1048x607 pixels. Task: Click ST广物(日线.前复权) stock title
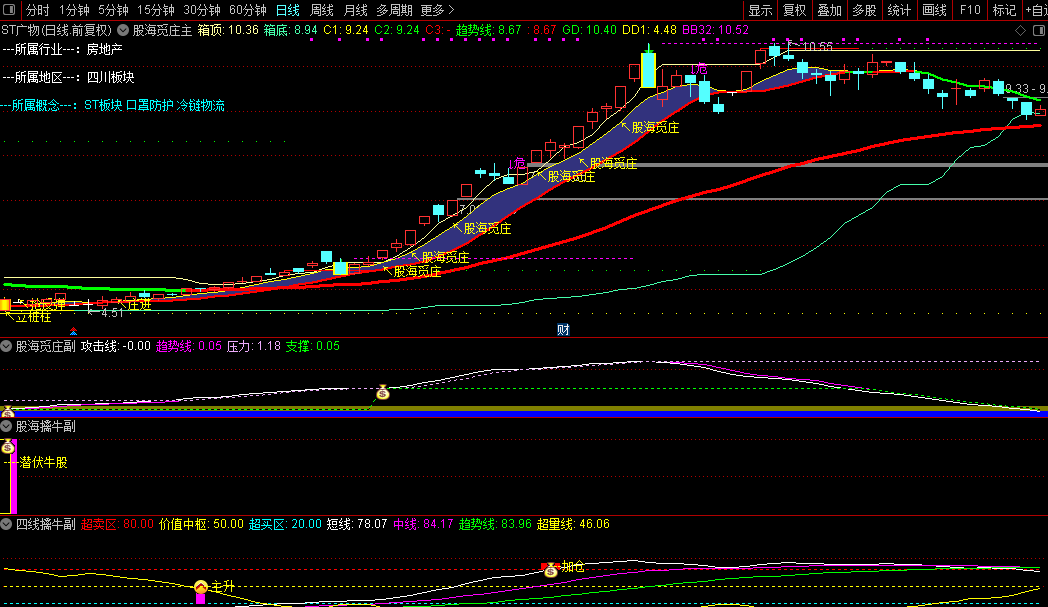click(57, 30)
